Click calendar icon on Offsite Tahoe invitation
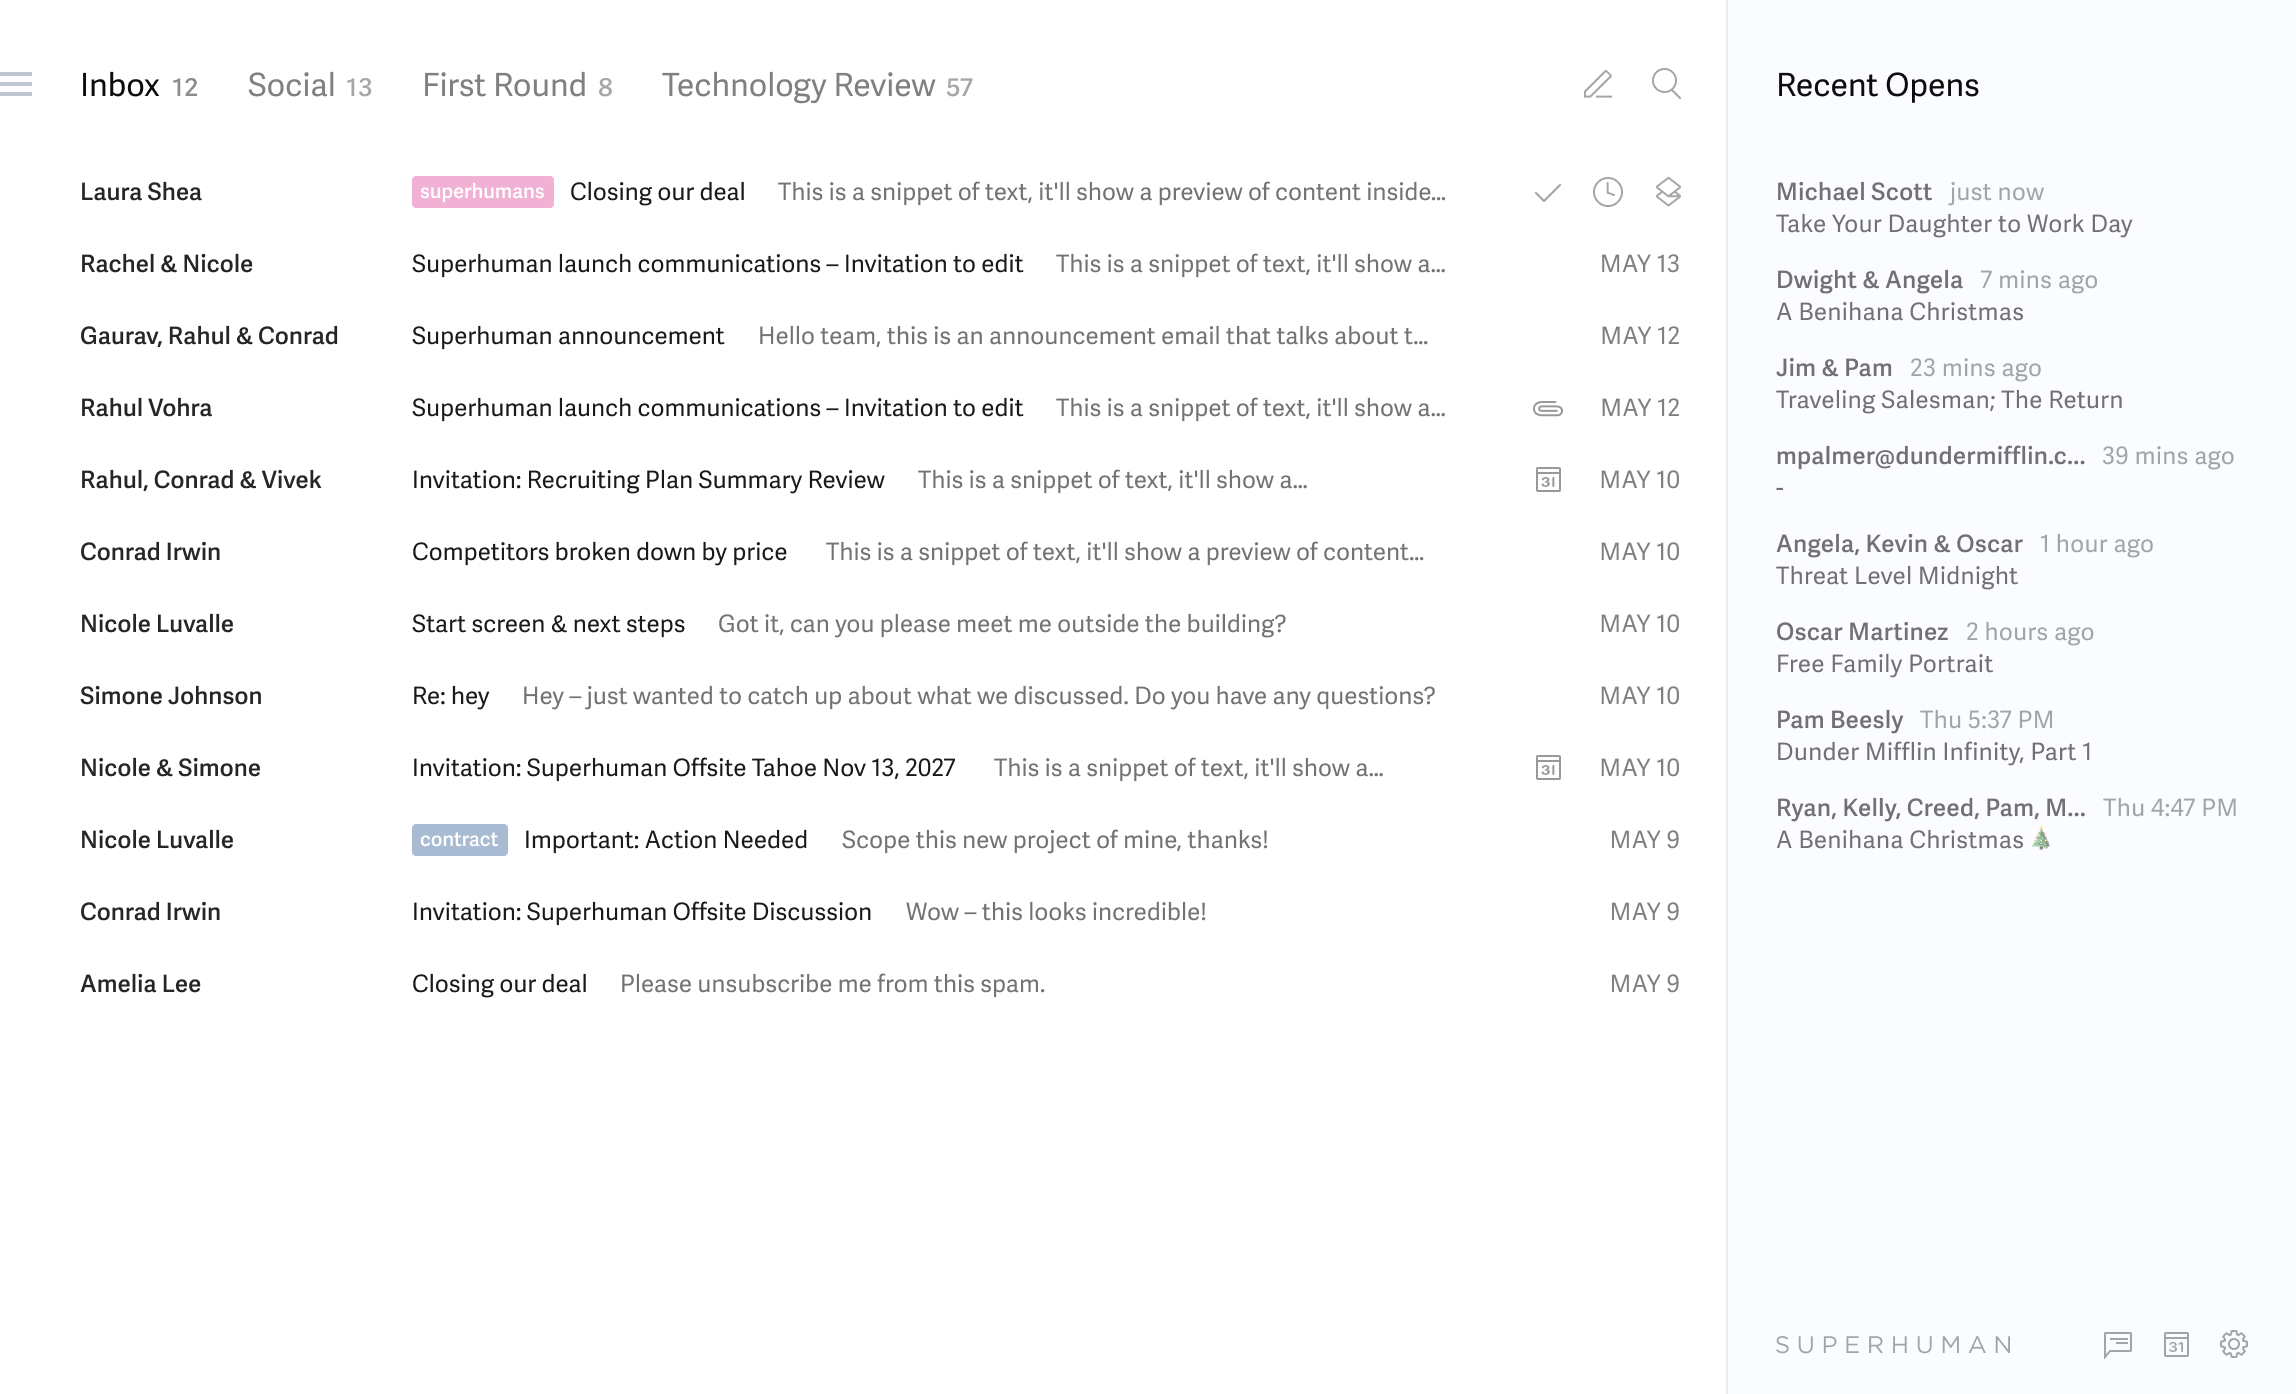2296x1394 pixels. (1548, 768)
